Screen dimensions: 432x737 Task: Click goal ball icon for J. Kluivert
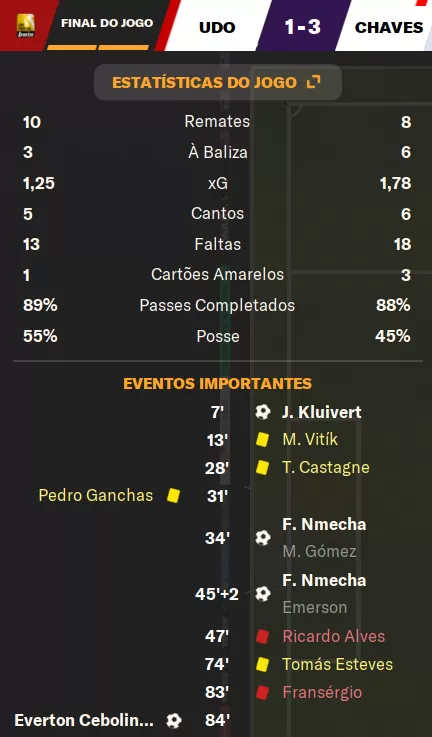(x=263, y=412)
